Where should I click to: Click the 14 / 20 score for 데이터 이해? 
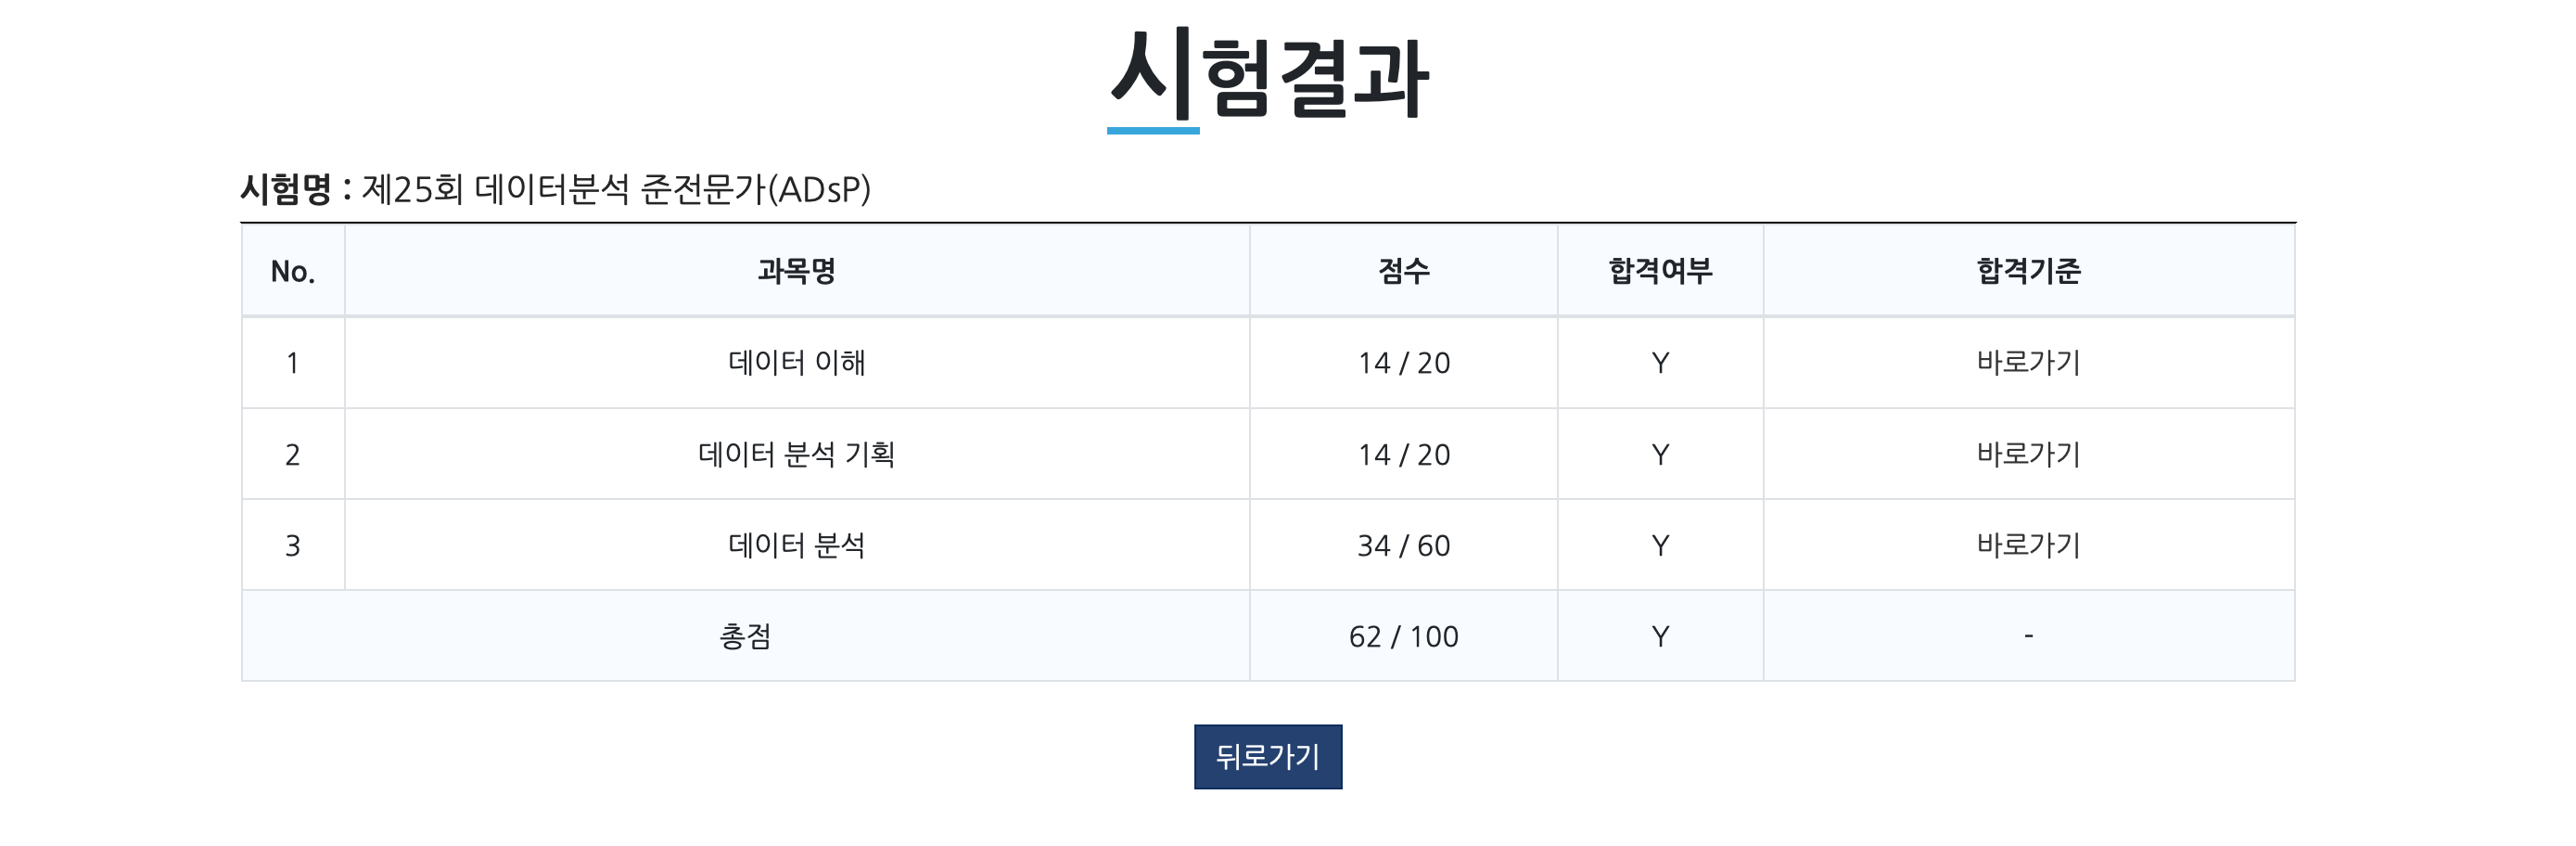[1403, 362]
